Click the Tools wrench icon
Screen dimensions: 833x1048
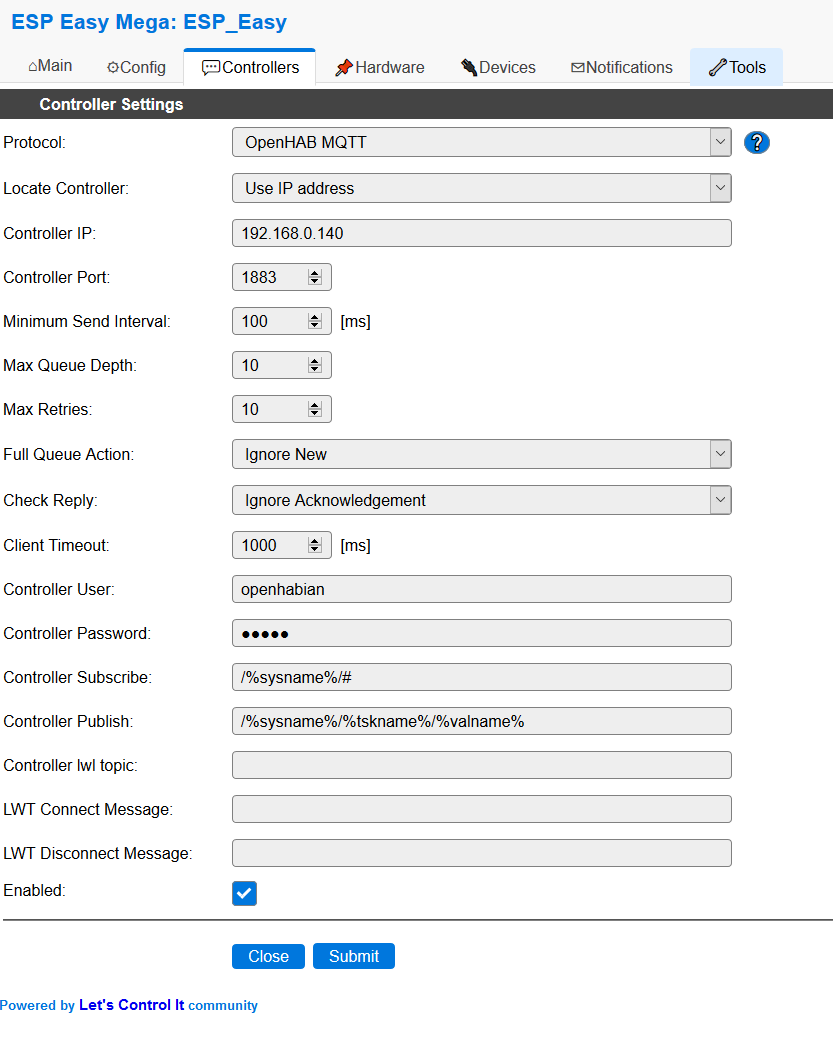pos(716,66)
